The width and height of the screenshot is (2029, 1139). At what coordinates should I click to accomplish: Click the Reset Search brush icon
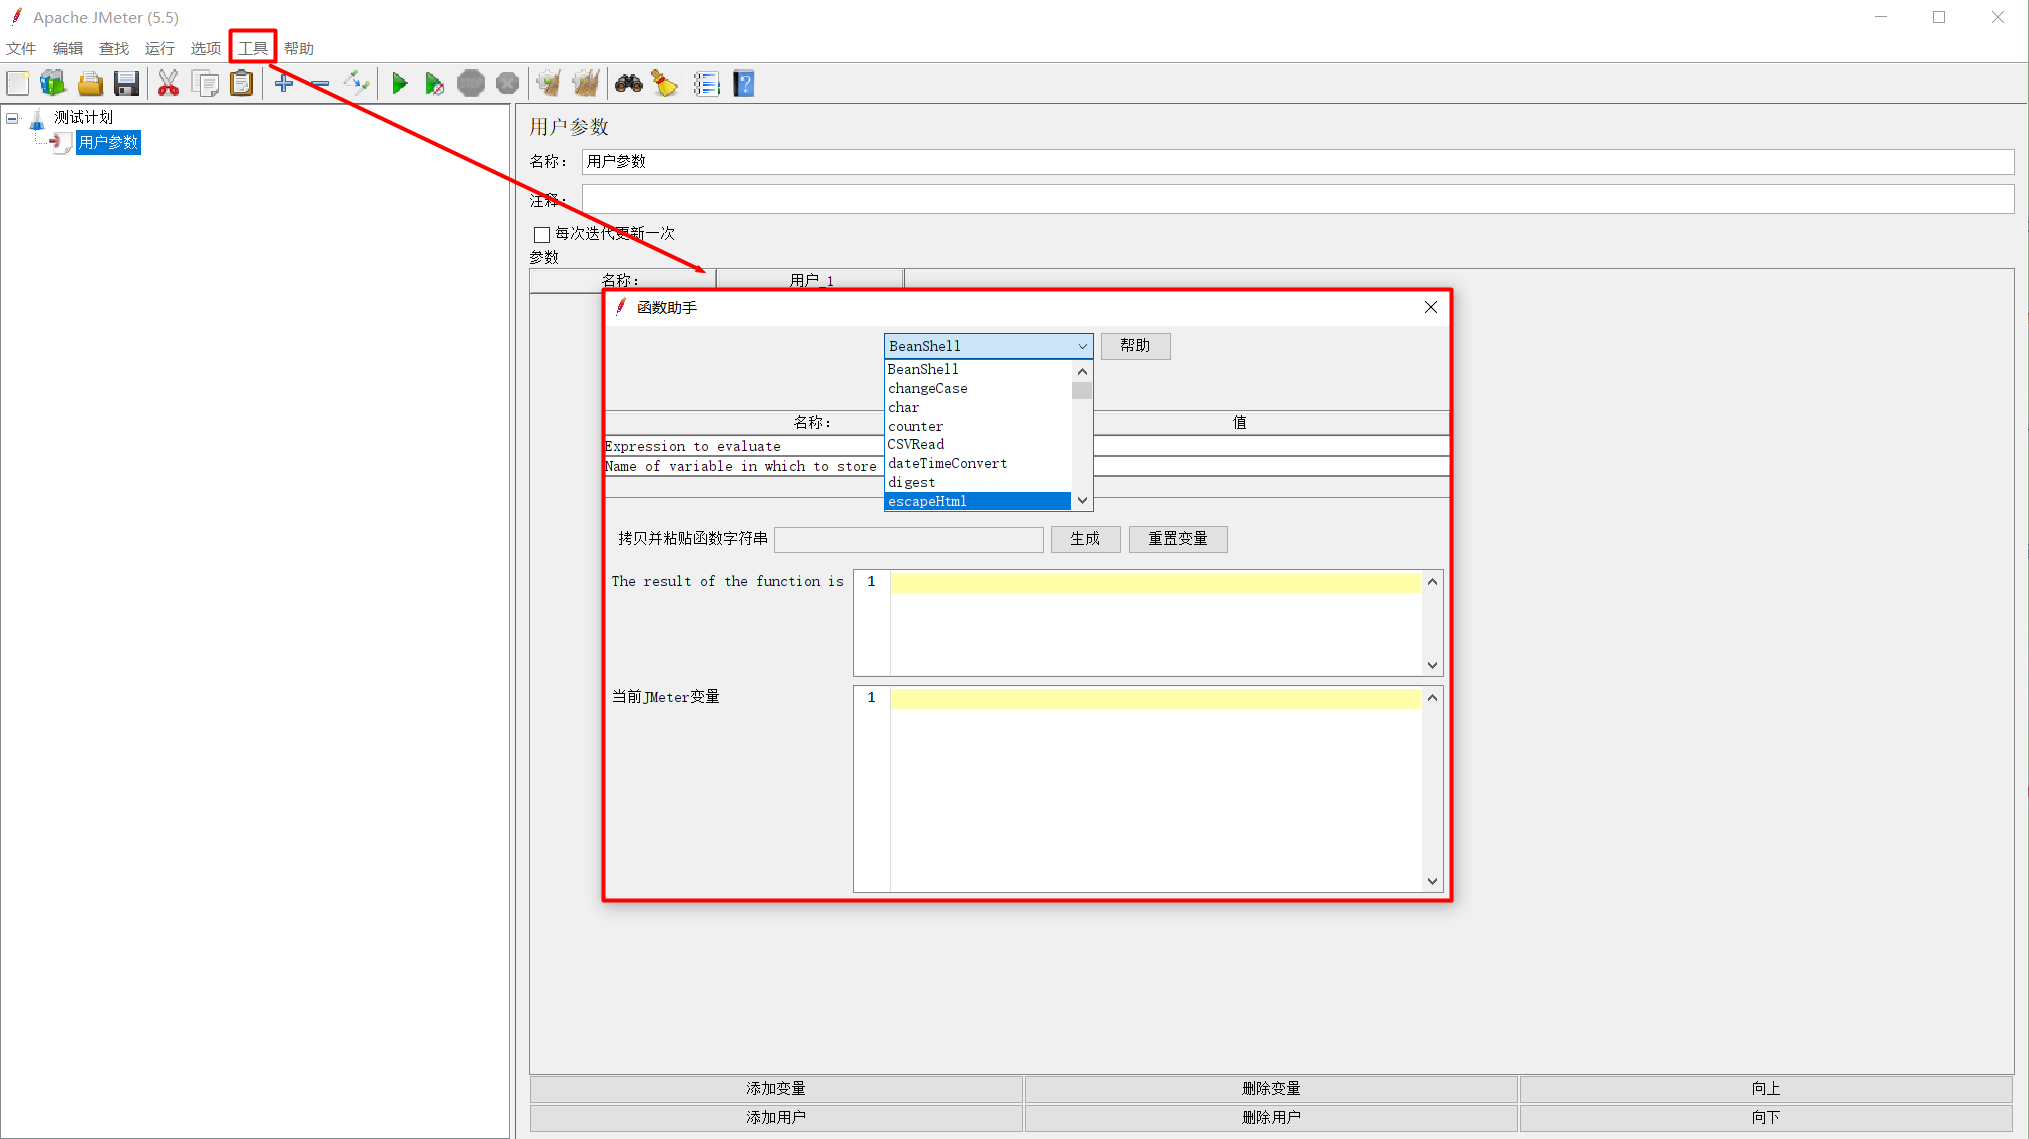665,84
